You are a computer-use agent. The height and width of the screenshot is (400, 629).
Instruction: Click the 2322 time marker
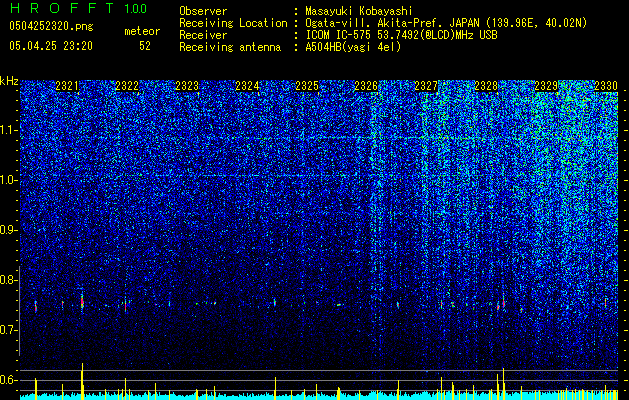pos(127,86)
